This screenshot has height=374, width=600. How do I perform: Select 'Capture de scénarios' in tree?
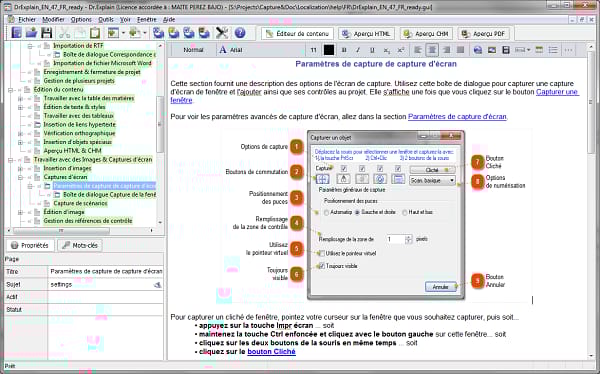(x=80, y=203)
